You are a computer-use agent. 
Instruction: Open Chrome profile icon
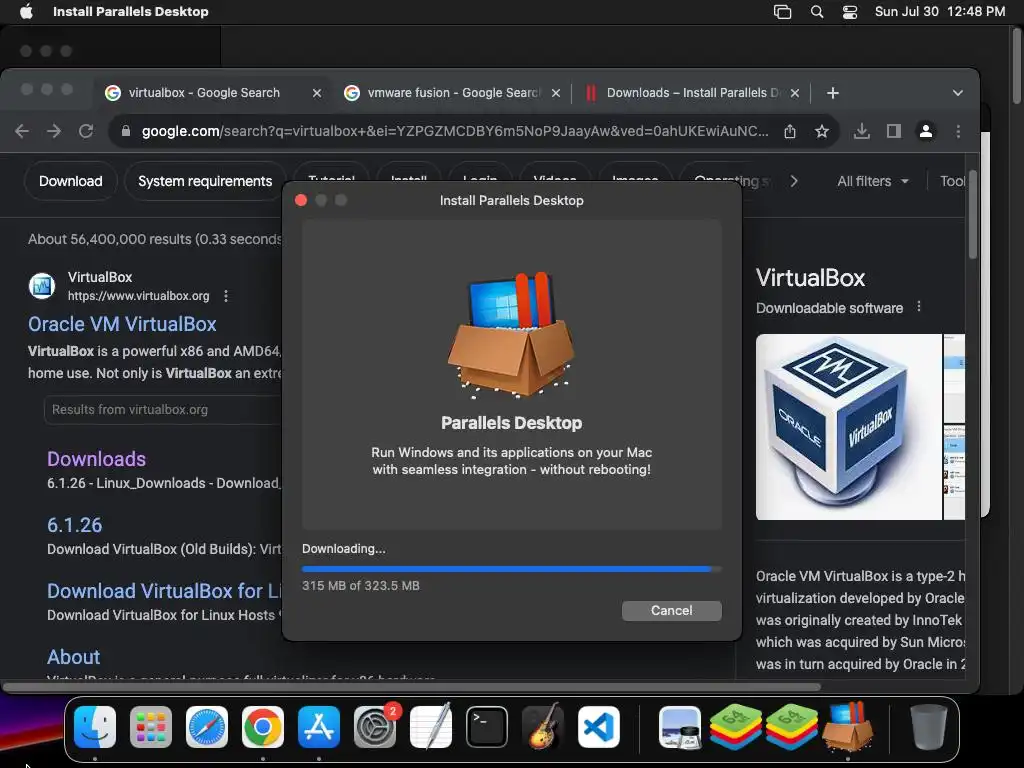coord(925,131)
